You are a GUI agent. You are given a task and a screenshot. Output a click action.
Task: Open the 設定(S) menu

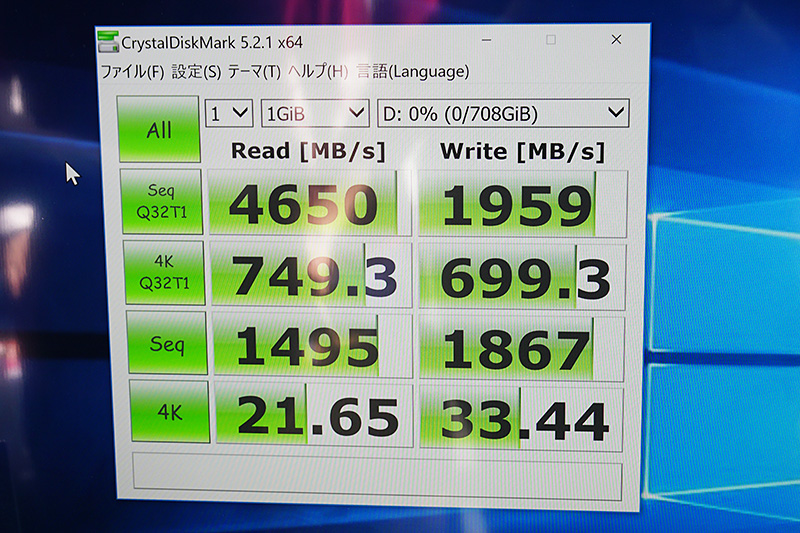pos(196,72)
